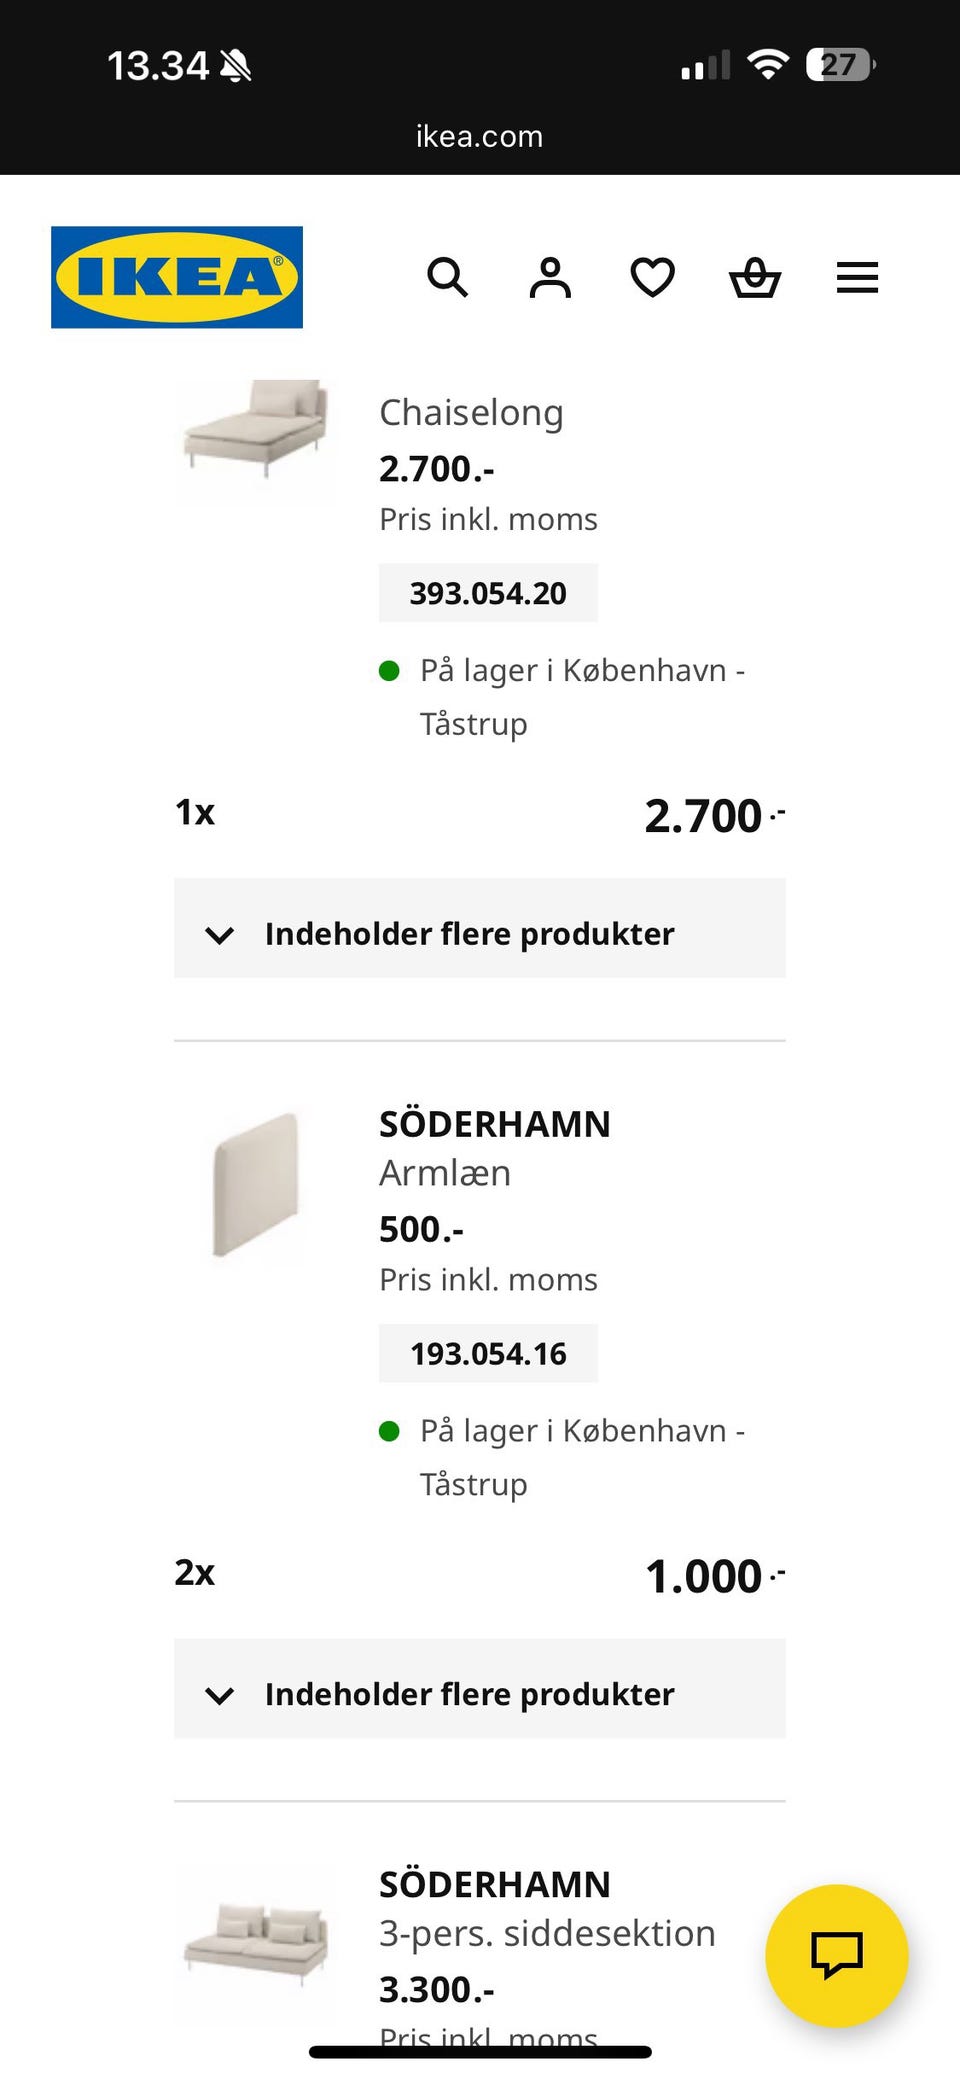Open the search magnifier icon
The image size is (960, 2079).
tap(447, 277)
